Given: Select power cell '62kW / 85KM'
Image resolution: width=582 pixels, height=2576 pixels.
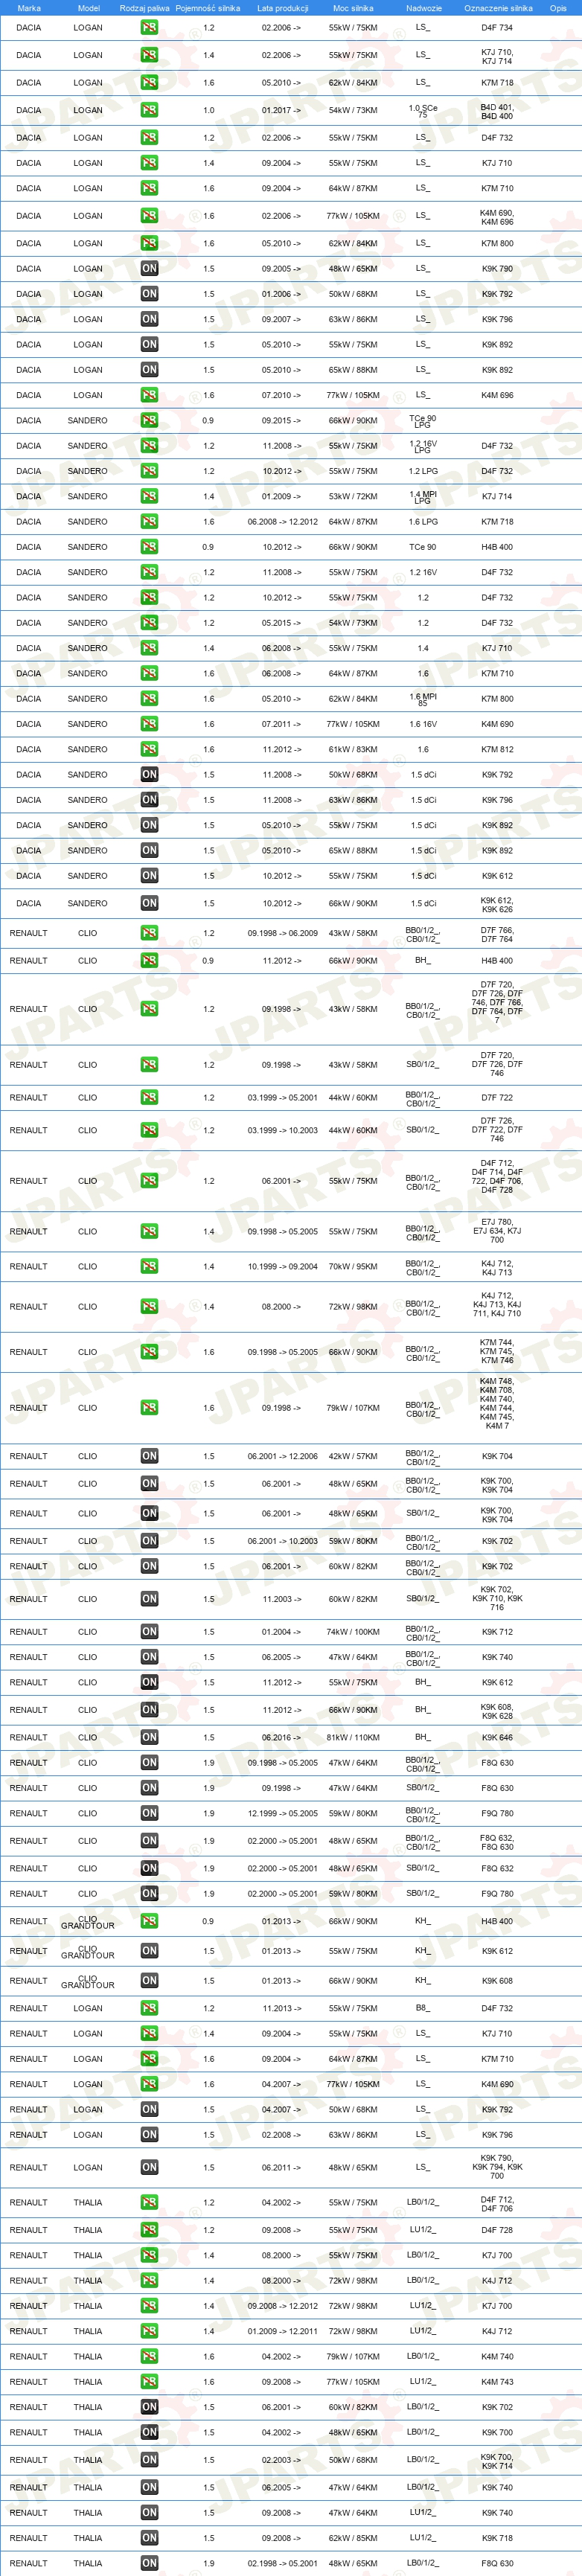Looking at the screenshot, I should click(353, 2537).
